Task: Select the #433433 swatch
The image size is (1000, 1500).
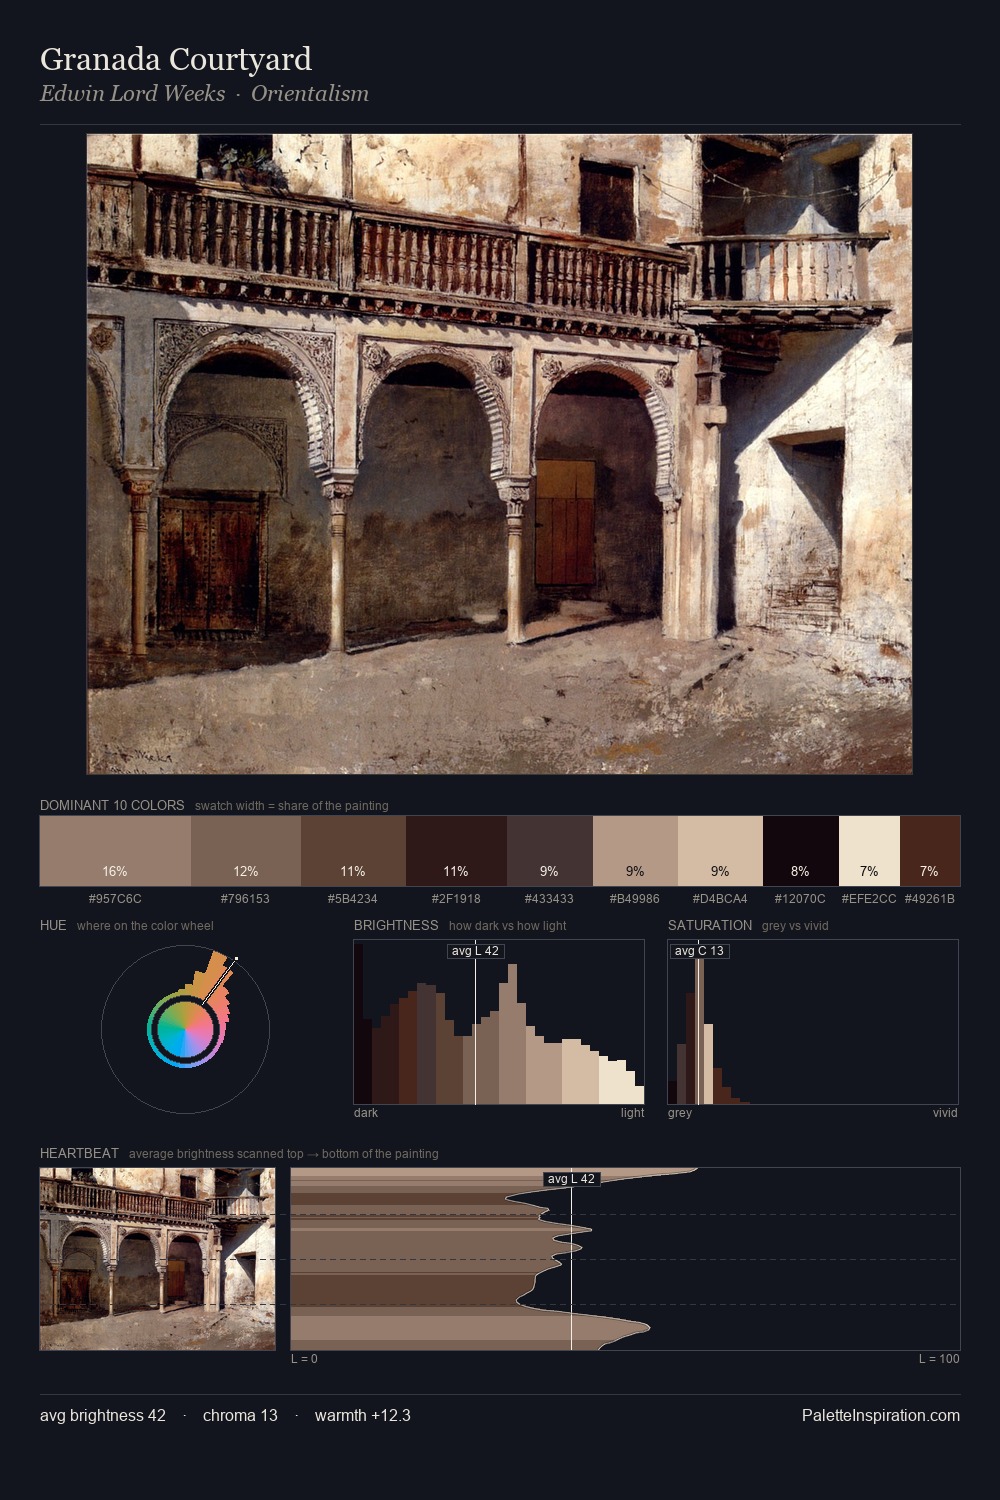Action: 550,851
